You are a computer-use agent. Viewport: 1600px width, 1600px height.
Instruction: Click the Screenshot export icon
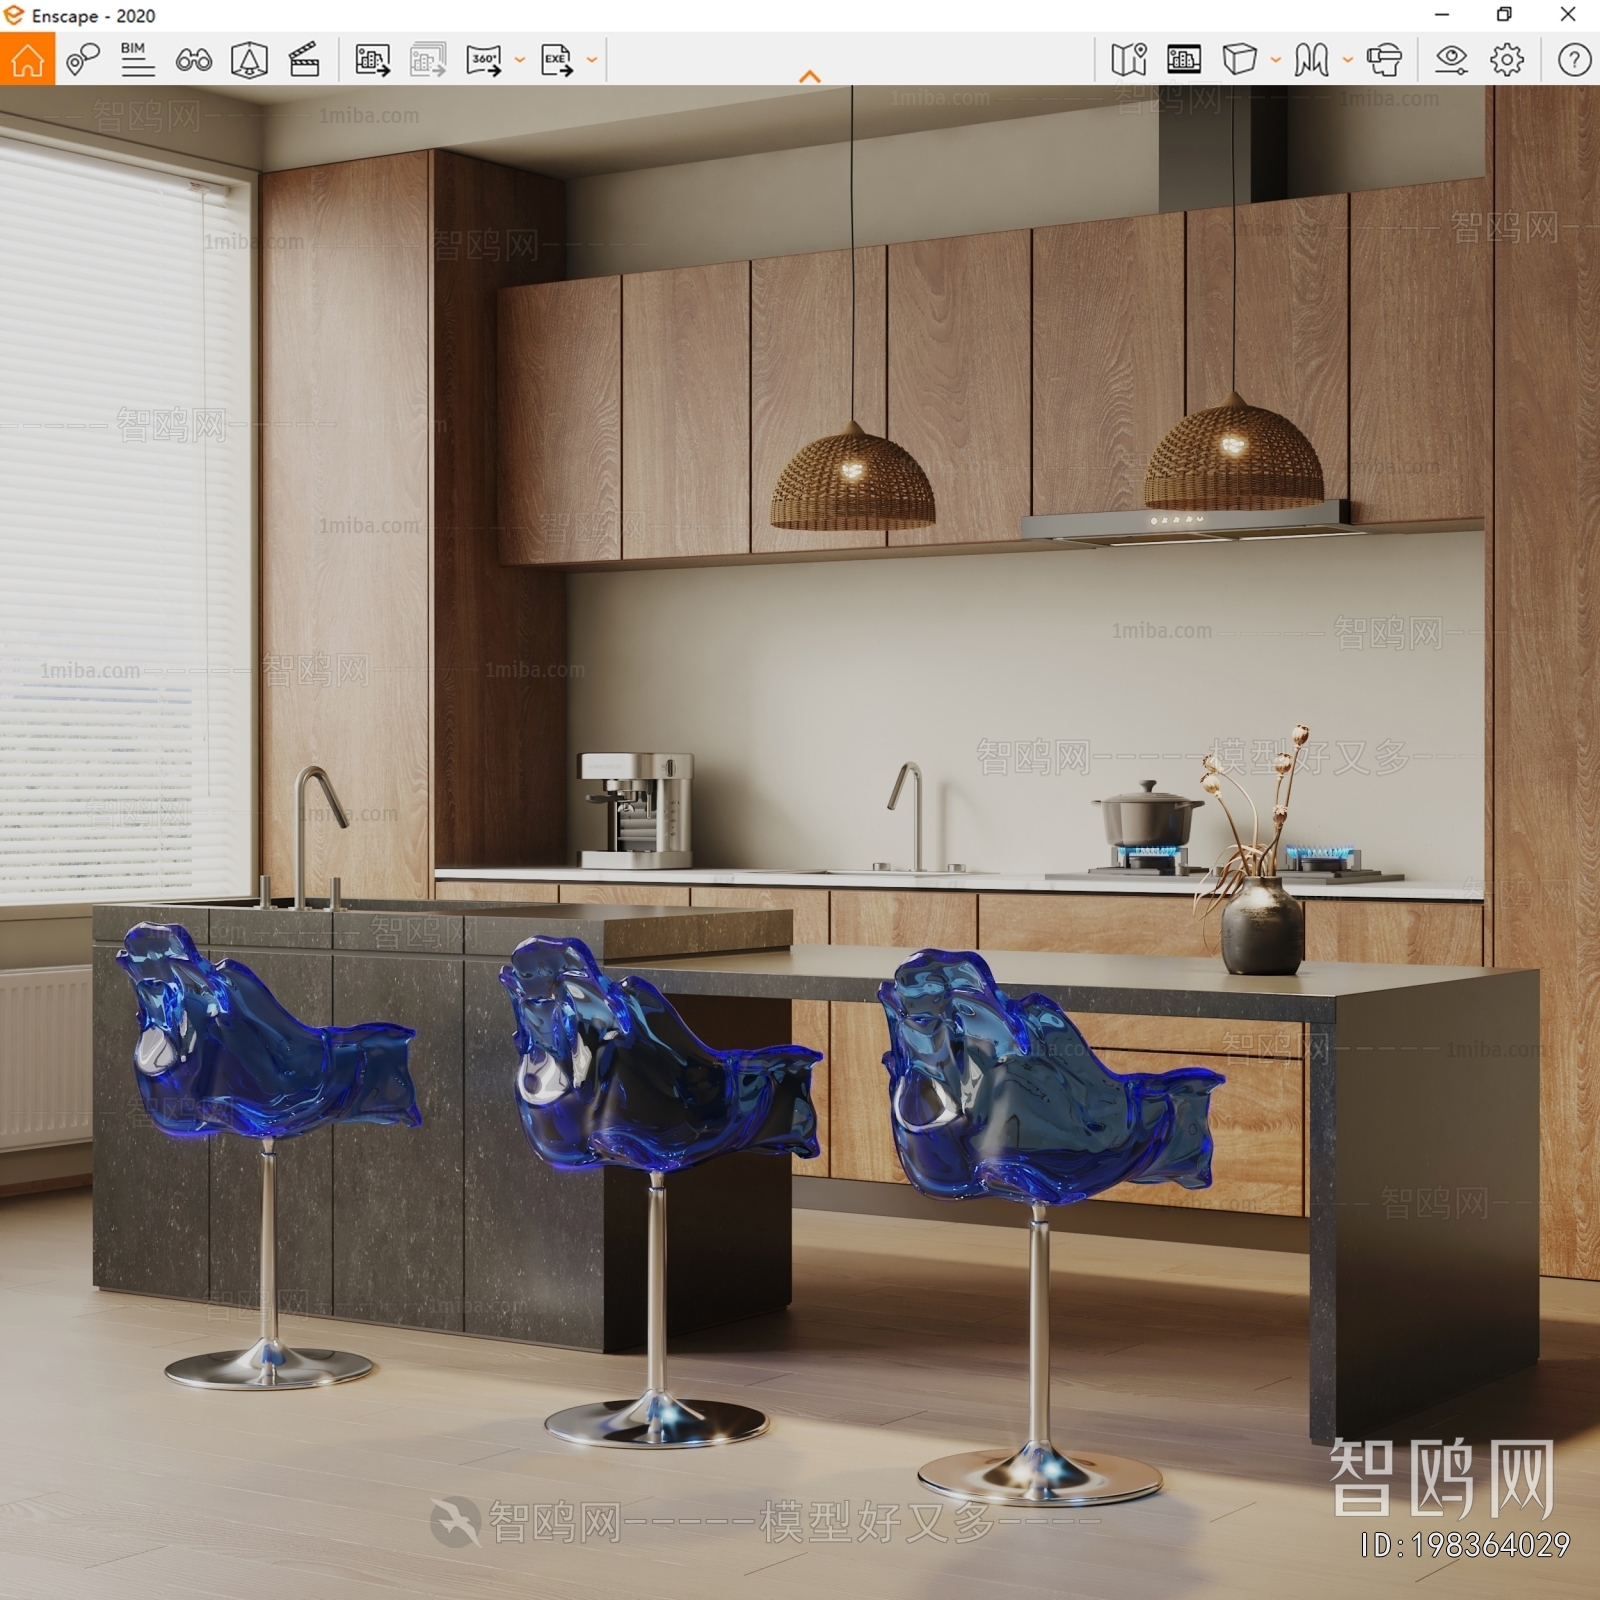tap(373, 60)
